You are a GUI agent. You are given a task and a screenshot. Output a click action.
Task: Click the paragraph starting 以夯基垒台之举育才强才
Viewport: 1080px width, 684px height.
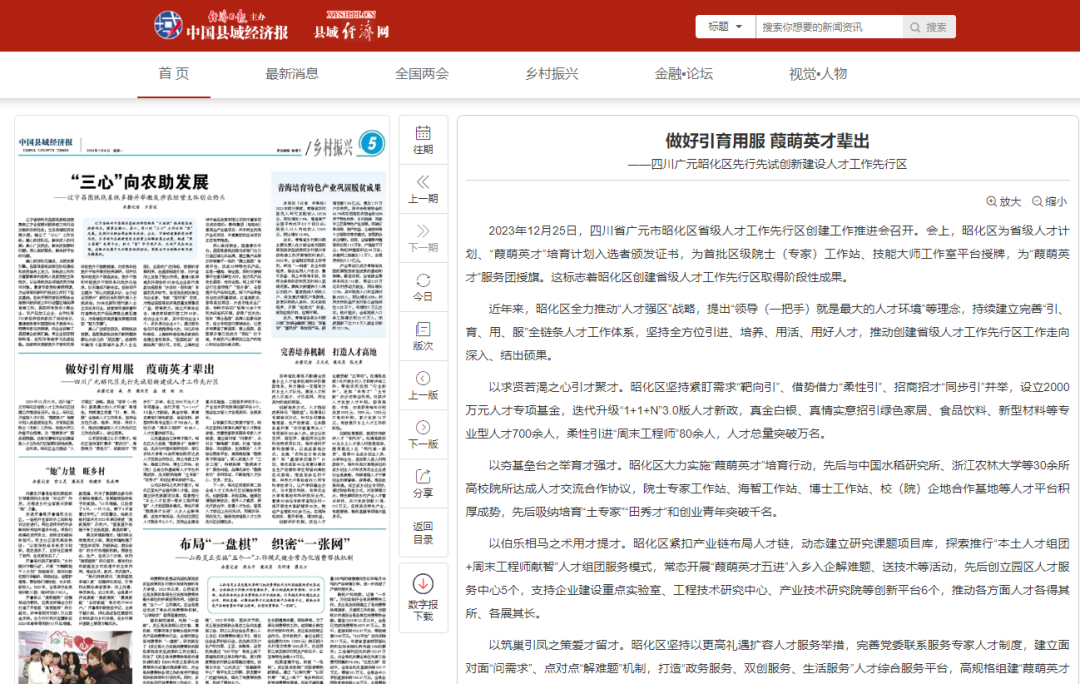(767, 488)
